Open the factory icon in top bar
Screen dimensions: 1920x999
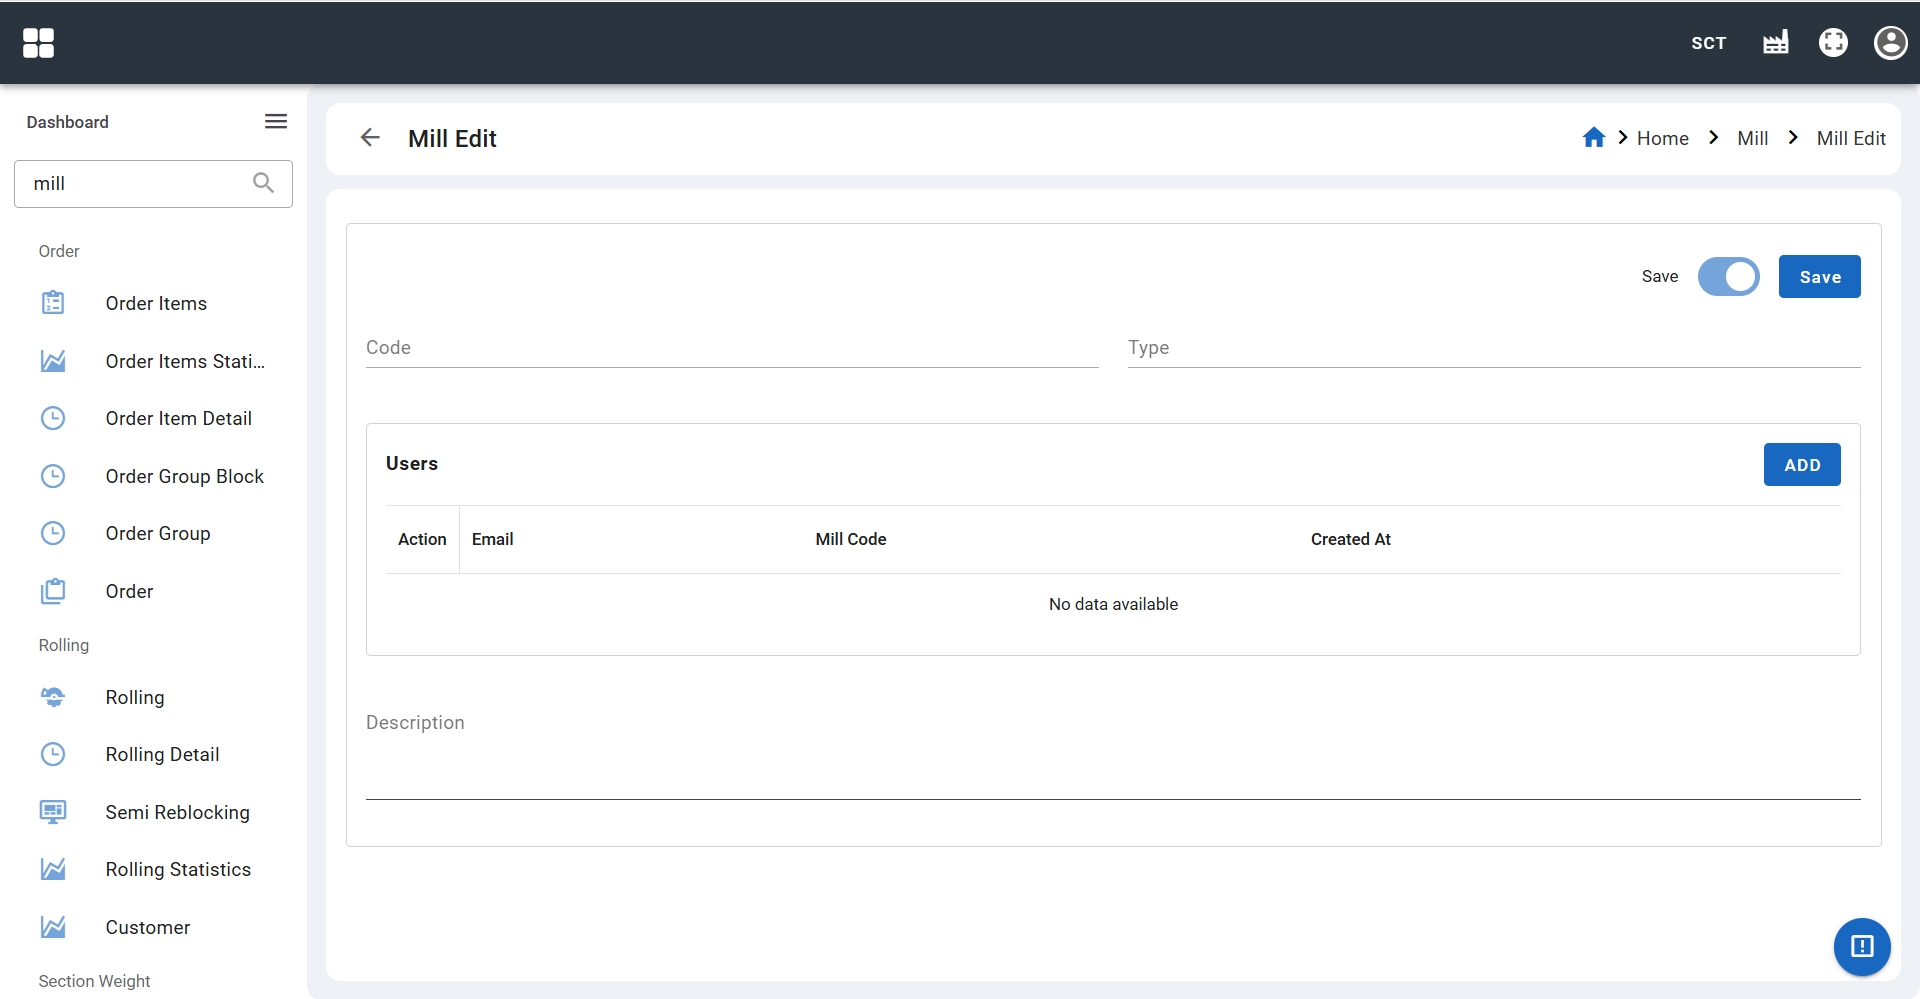pyautogui.click(x=1775, y=43)
